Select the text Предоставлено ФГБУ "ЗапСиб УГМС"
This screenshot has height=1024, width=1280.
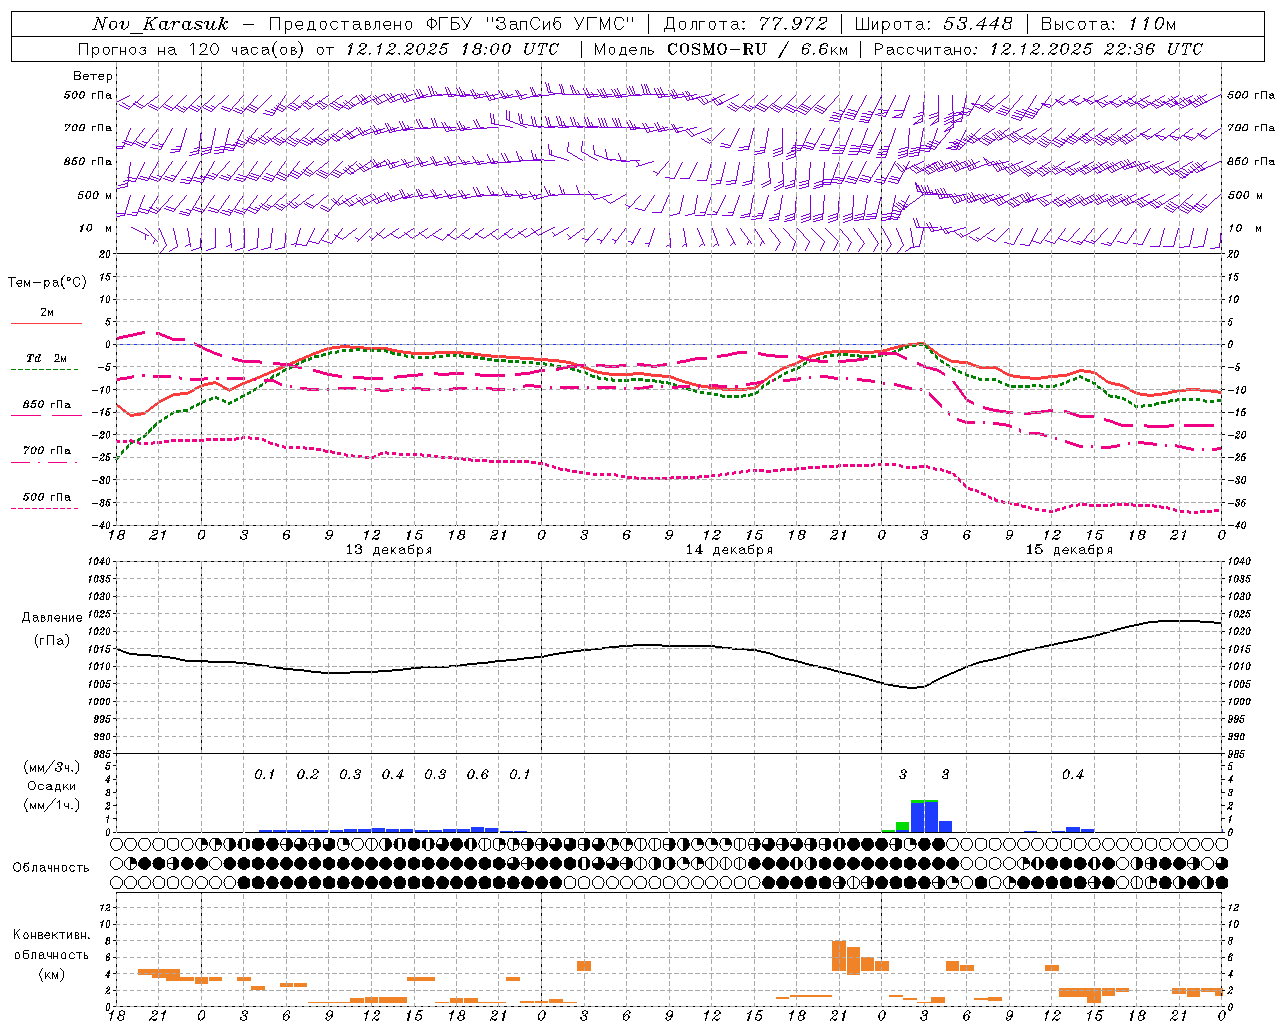click(x=451, y=24)
